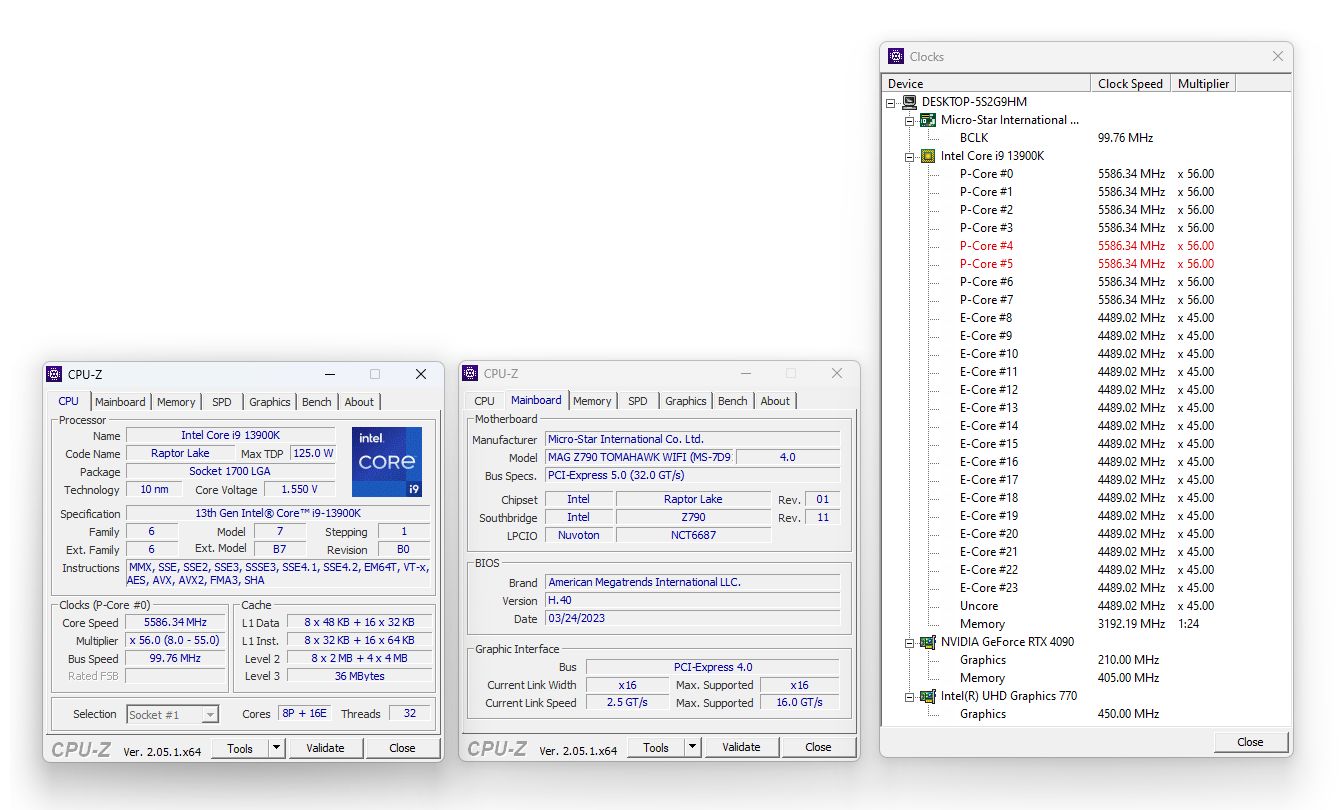Viewport: 1340px width, 810px height.
Task: Open SPD tab in Mainboard window
Action: (x=638, y=401)
